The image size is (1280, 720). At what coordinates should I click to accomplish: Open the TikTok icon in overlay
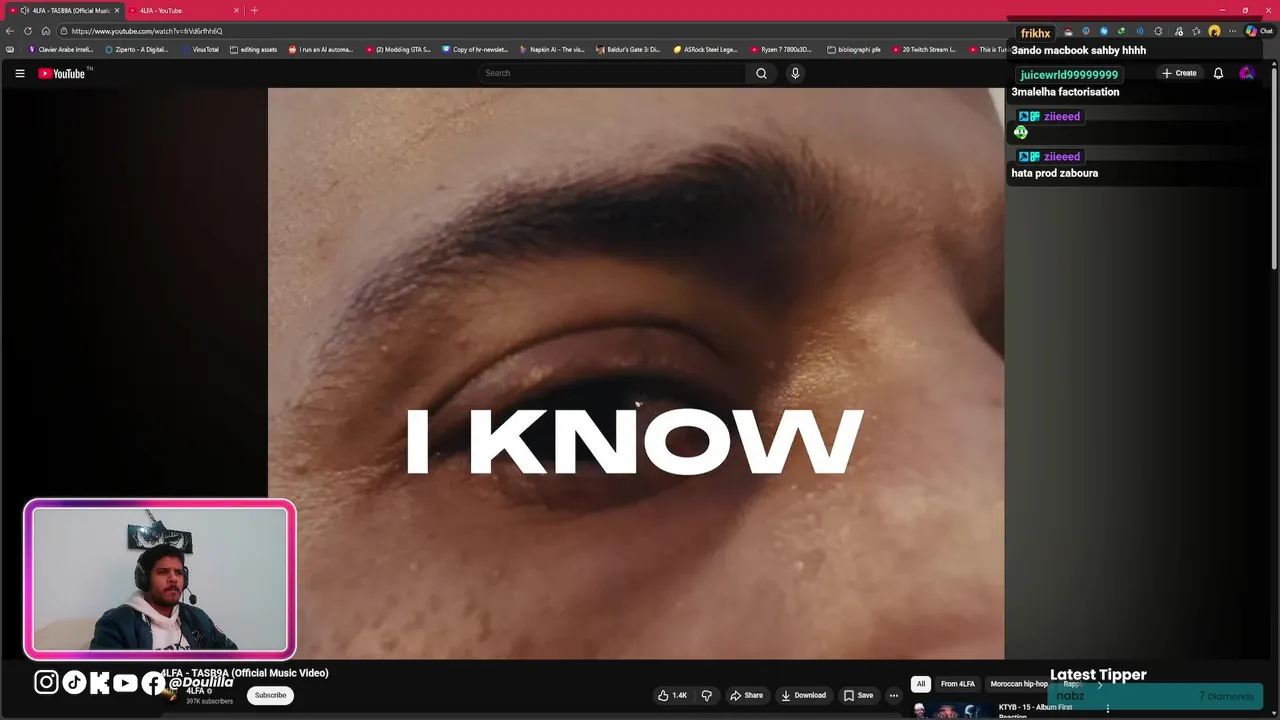[74, 682]
